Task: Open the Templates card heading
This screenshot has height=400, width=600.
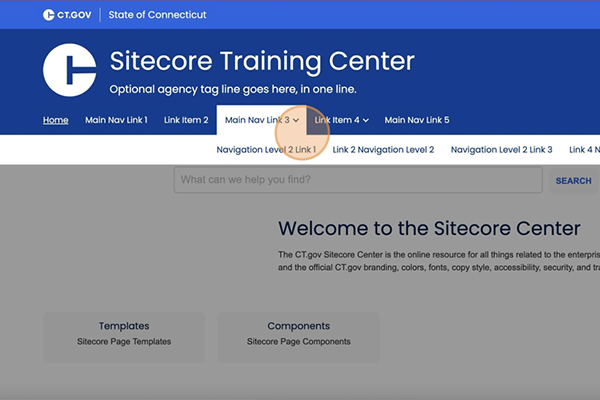Action: [124, 326]
